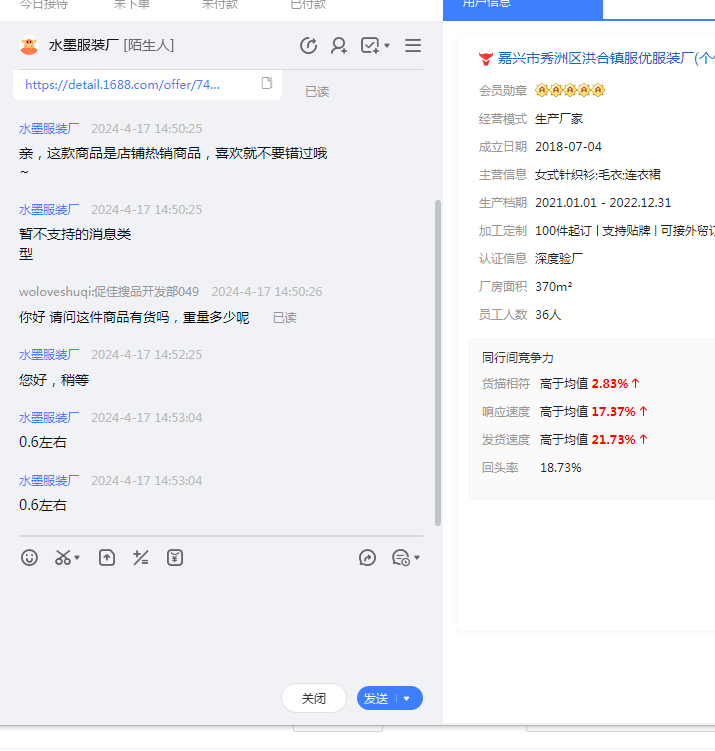Viewport: 715px width, 751px height.
Task: Open the chat history clock icon
Action: [401, 558]
